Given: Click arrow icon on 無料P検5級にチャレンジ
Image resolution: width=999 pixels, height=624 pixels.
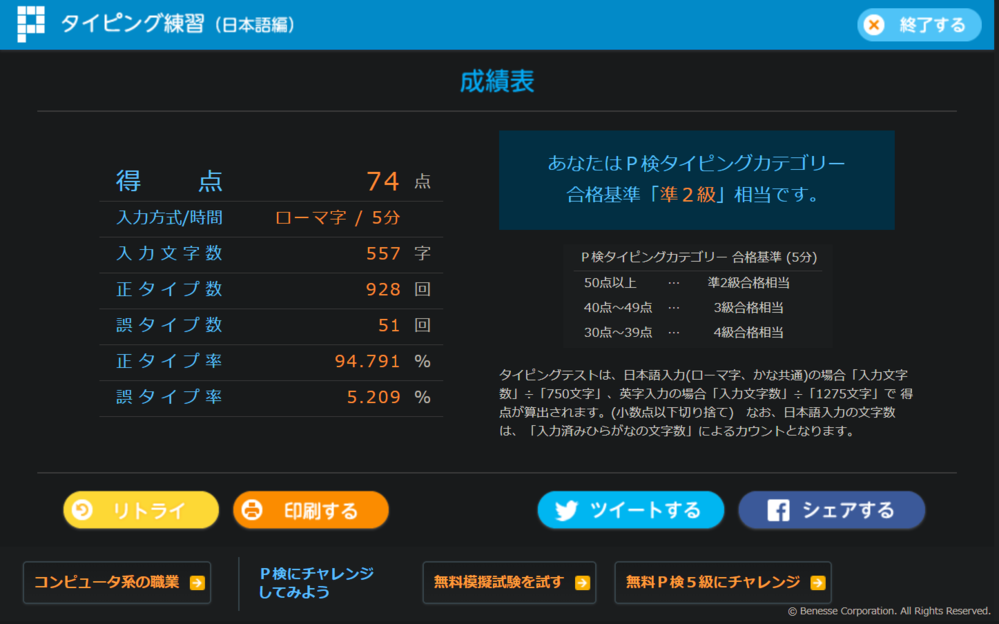Looking at the screenshot, I should [x=817, y=583].
